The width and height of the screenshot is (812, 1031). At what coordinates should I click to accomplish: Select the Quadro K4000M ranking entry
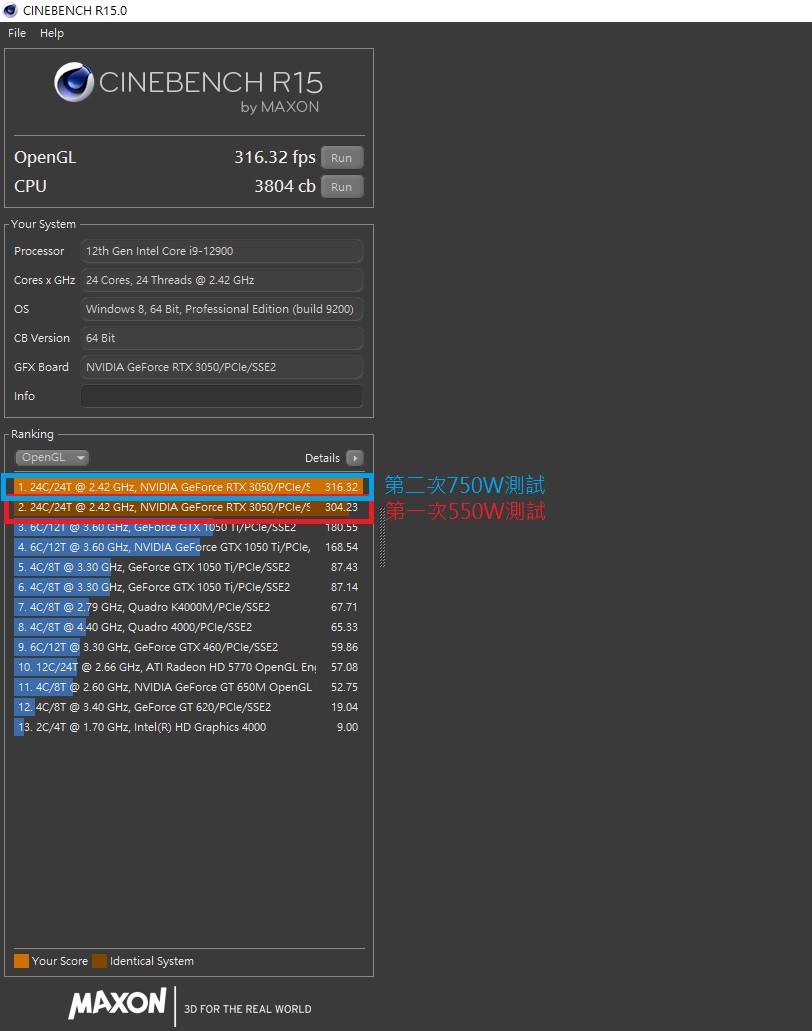pyautogui.click(x=188, y=607)
